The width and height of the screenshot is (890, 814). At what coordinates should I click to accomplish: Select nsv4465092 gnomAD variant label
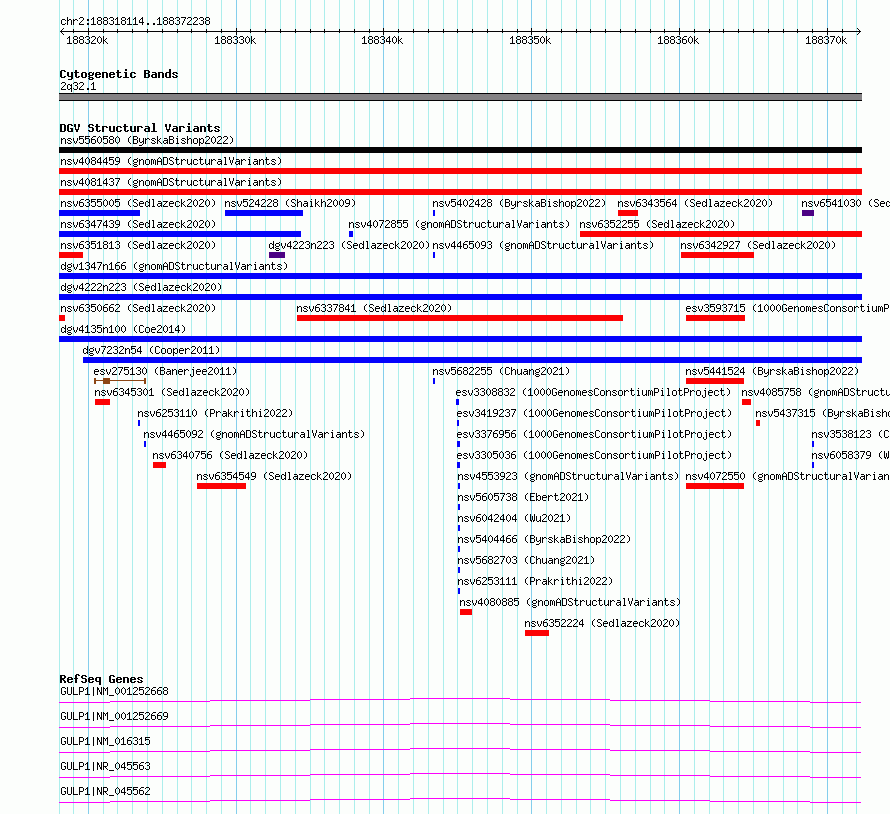click(254, 434)
